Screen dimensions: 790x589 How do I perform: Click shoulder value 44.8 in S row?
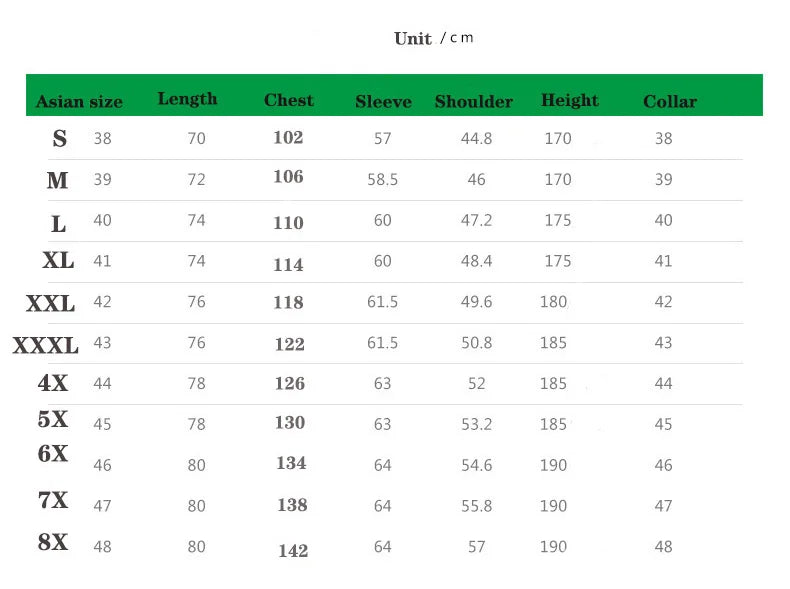(476, 139)
